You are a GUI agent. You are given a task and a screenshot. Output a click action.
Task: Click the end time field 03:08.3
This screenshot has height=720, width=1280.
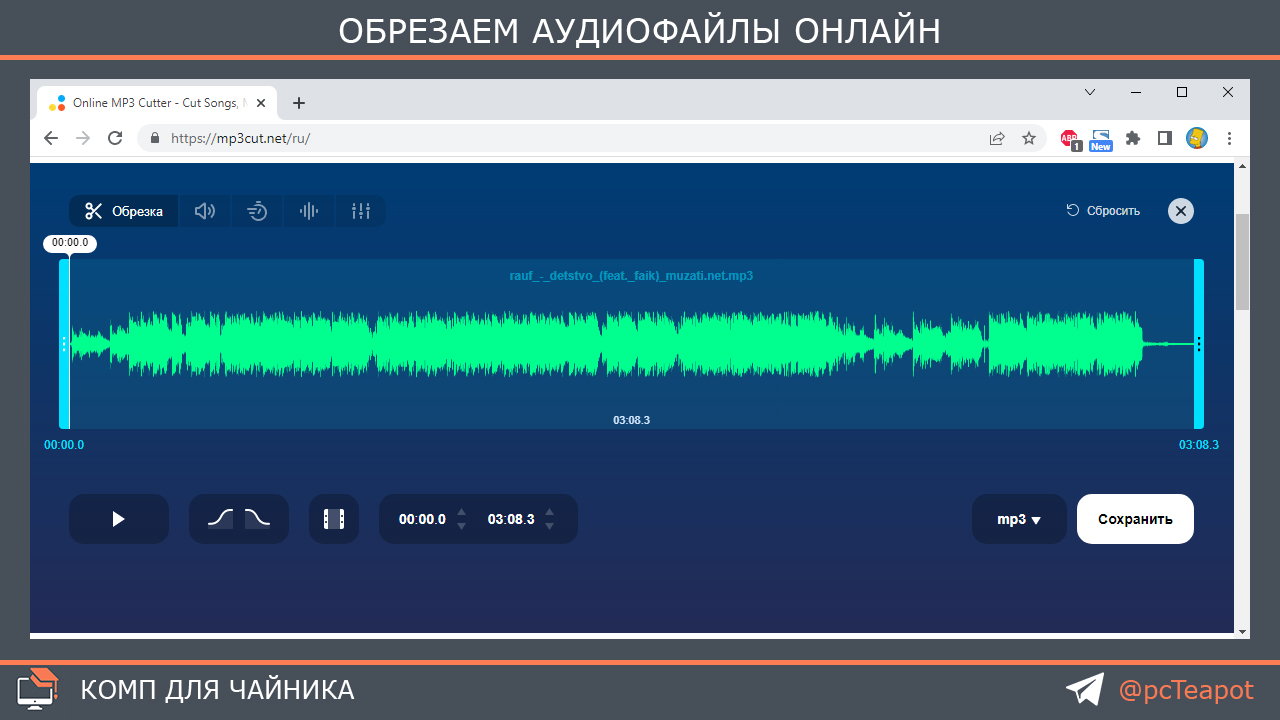[x=511, y=519]
